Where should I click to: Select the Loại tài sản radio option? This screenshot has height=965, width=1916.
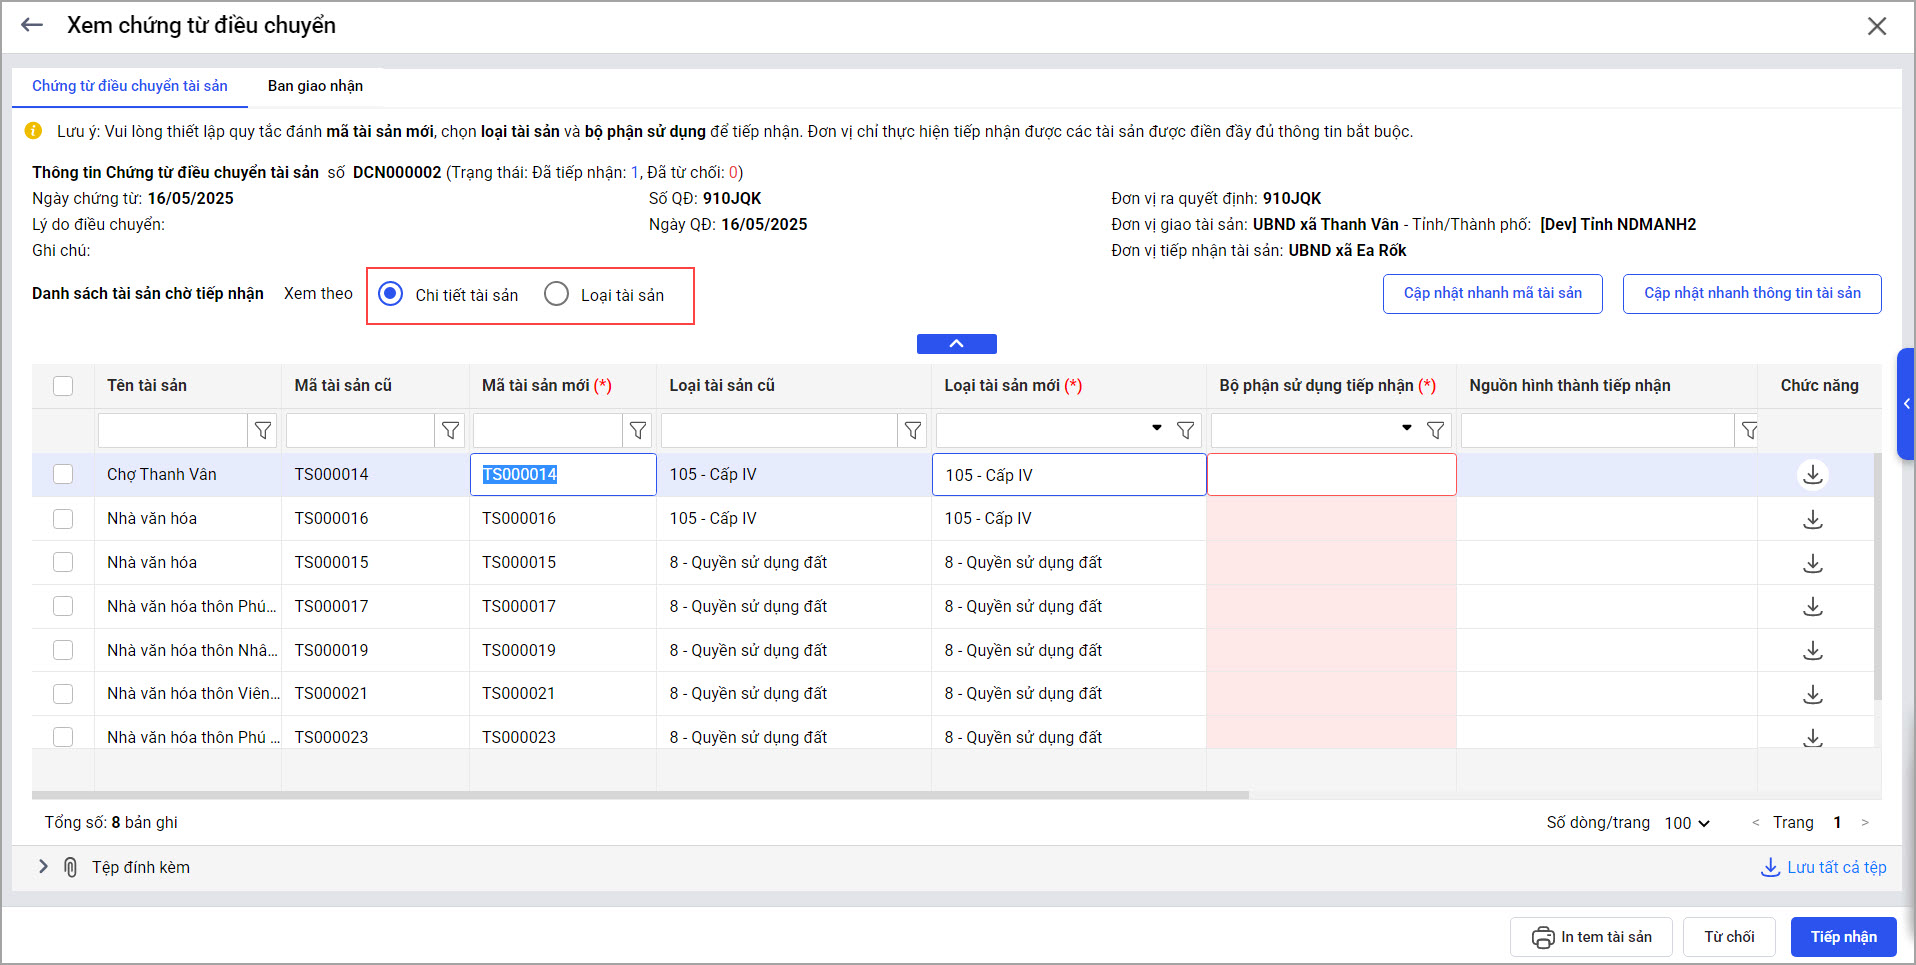tap(557, 294)
